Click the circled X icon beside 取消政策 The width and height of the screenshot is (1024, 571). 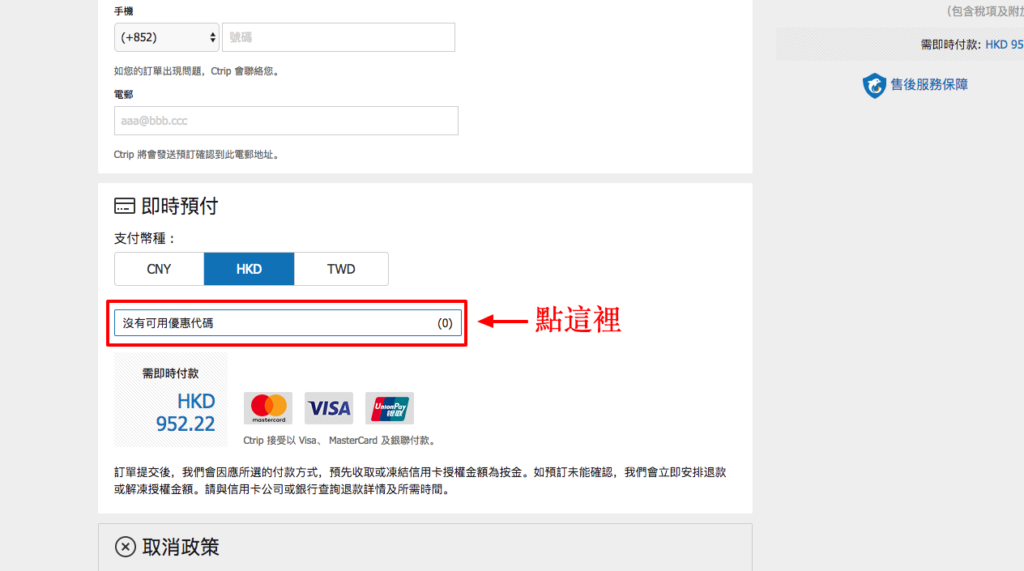(x=125, y=547)
